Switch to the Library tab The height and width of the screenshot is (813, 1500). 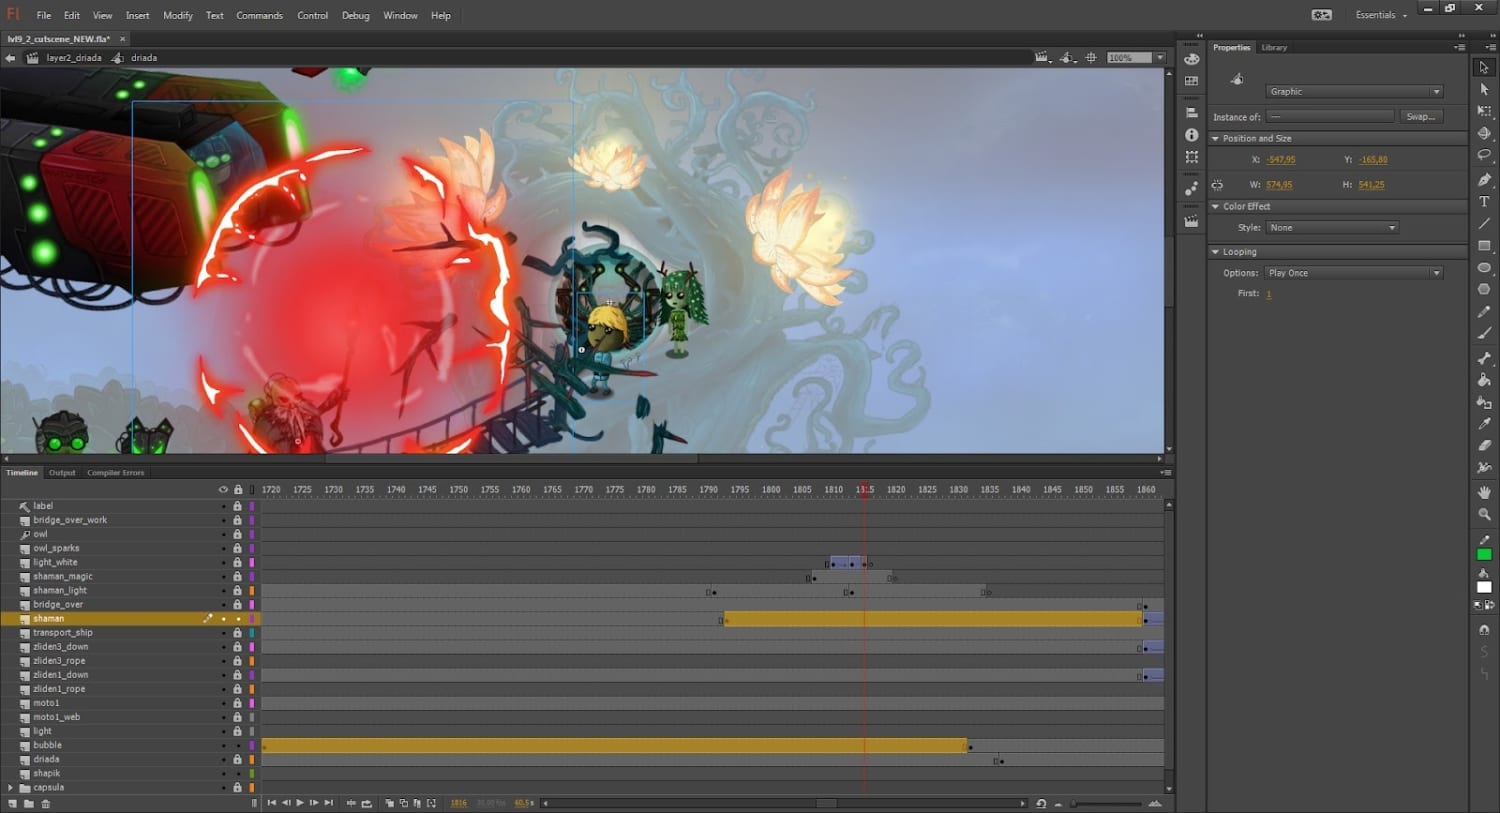coord(1274,48)
